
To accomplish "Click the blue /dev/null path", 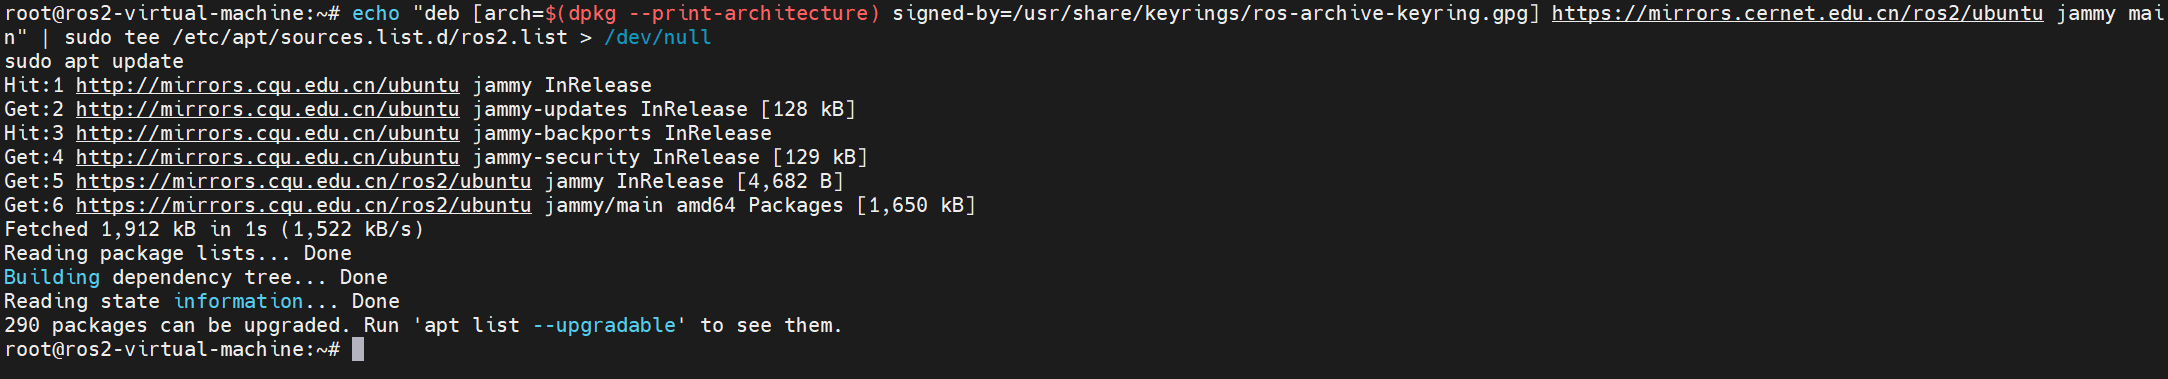I will (658, 38).
